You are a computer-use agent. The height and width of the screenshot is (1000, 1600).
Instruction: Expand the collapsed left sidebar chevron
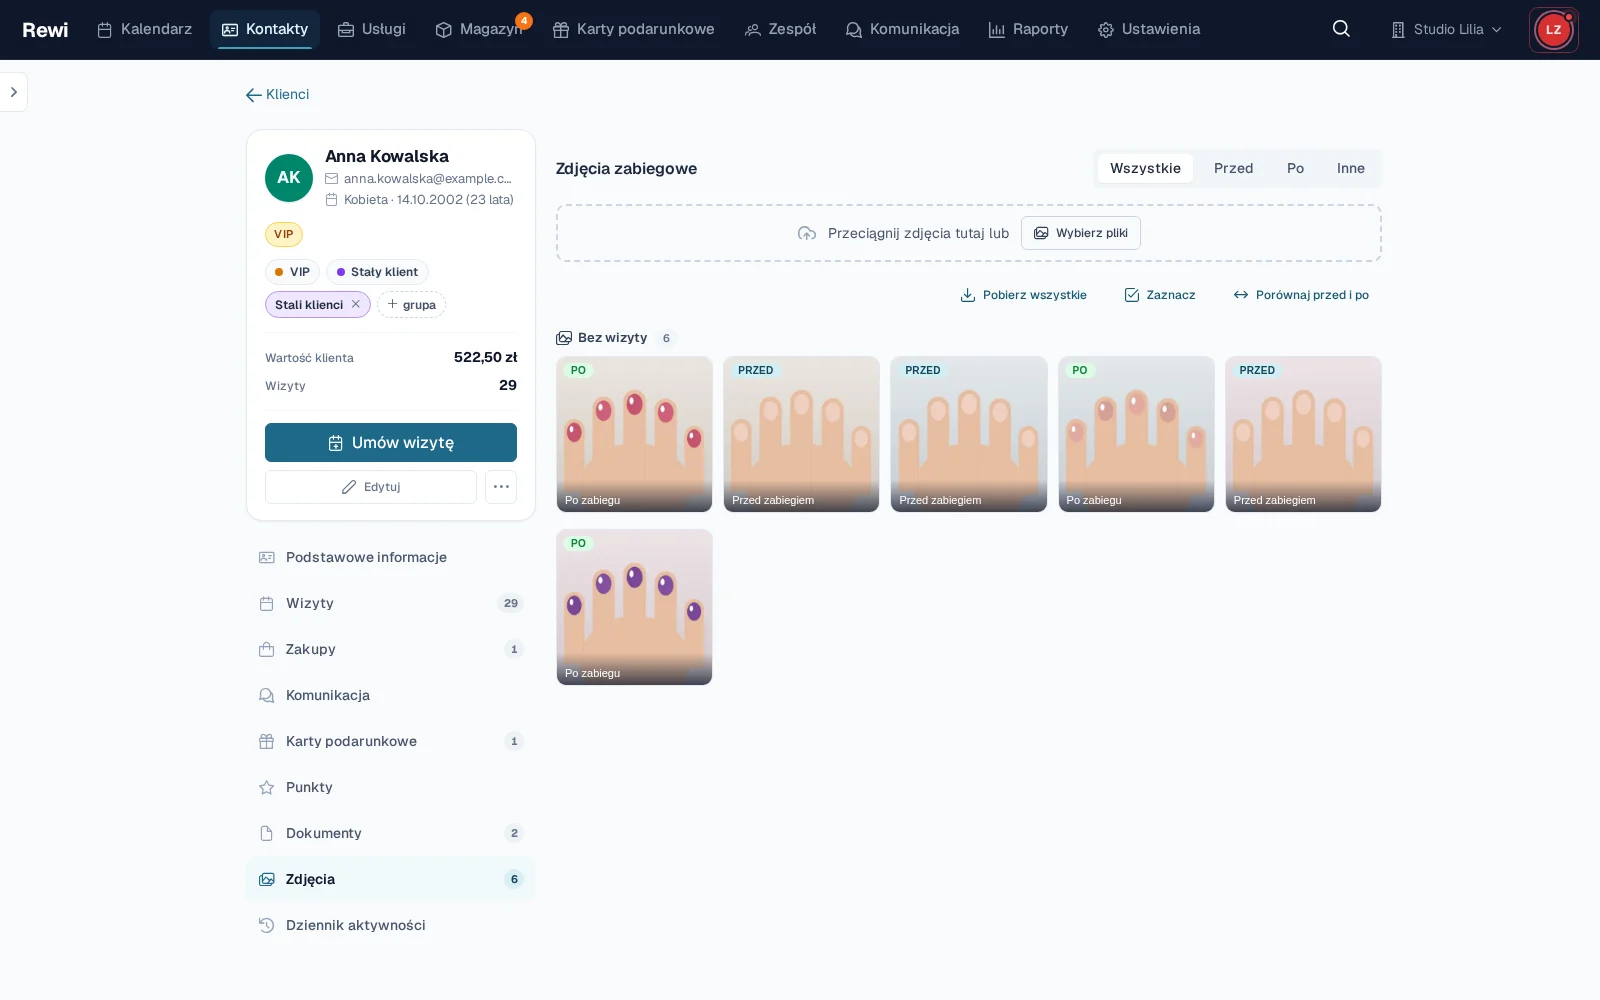(13, 92)
